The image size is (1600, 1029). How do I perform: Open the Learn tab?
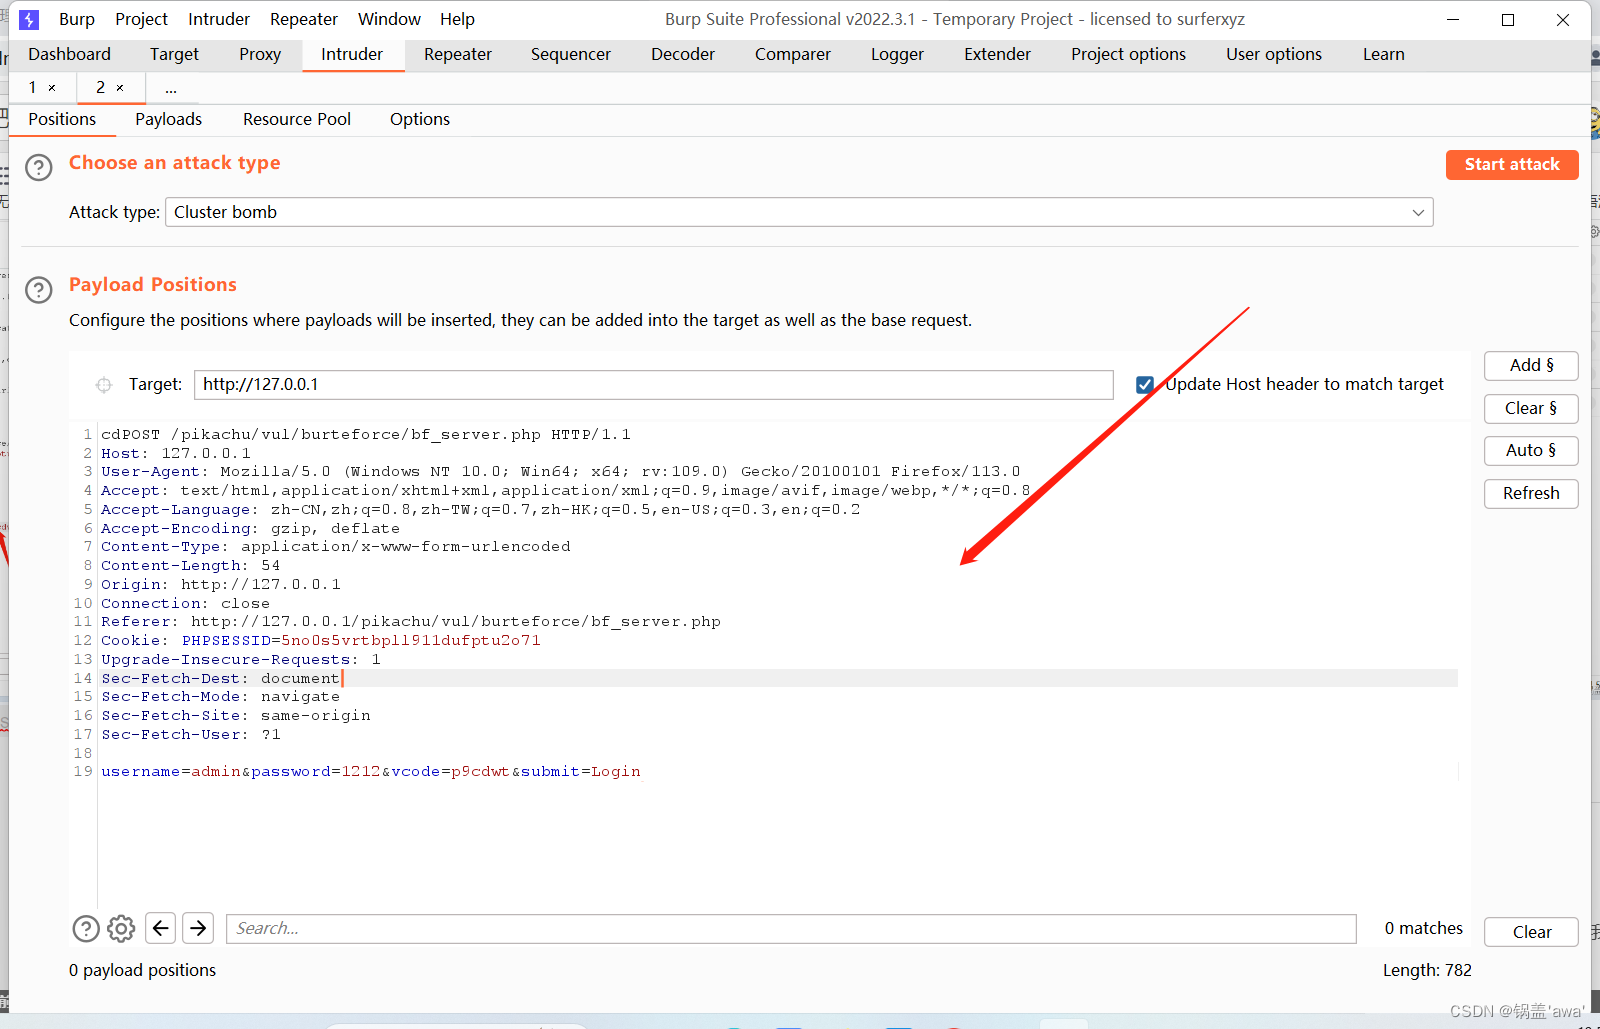point(1384,54)
